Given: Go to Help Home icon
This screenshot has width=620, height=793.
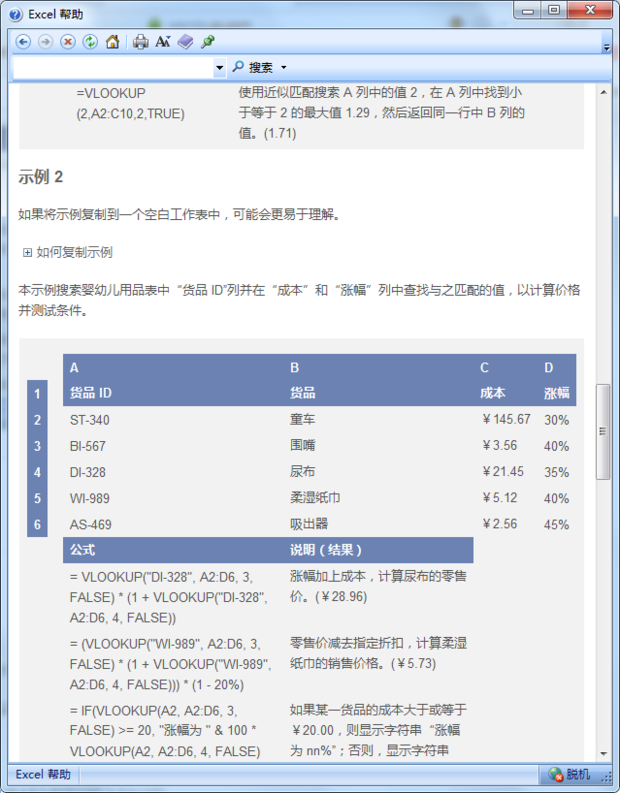Looking at the screenshot, I should pos(112,41).
